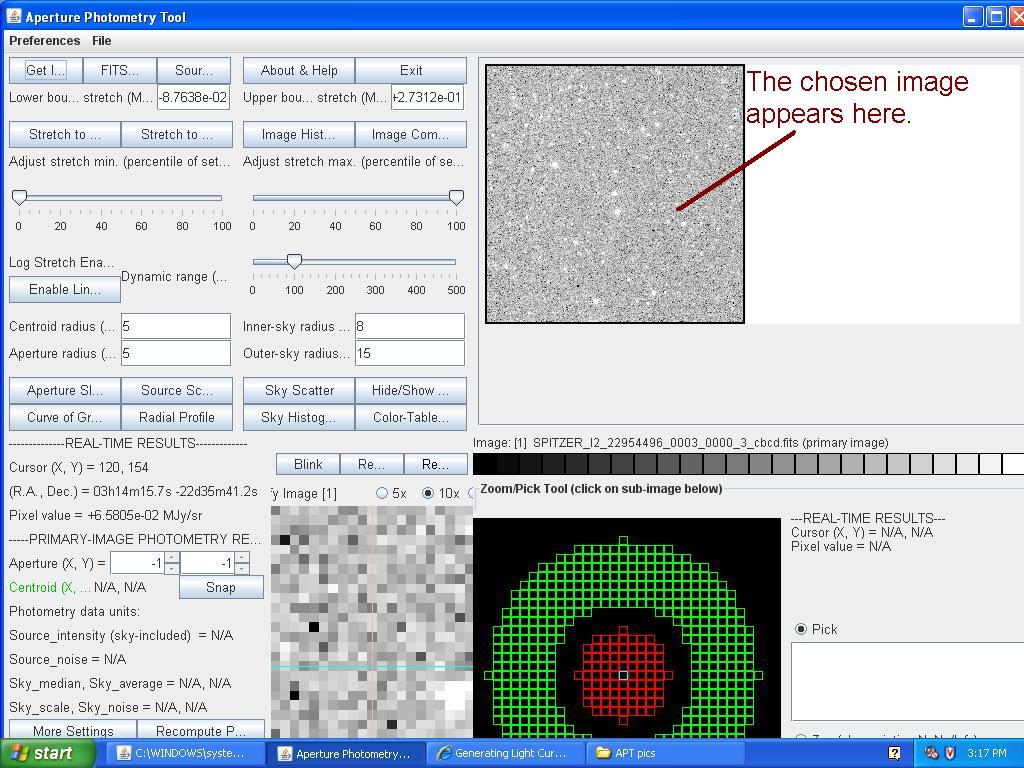Open the File menu
The height and width of the screenshot is (768, 1024).
click(102, 41)
